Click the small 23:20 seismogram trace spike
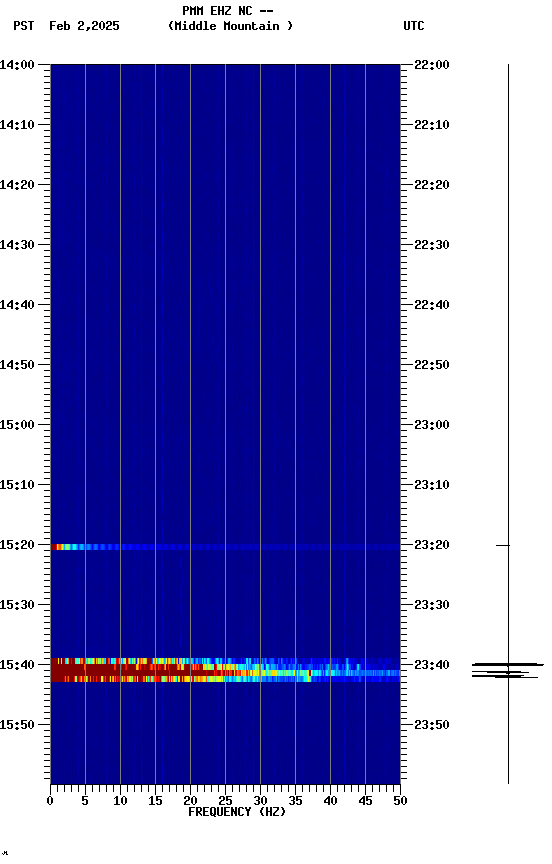 click(x=503, y=546)
